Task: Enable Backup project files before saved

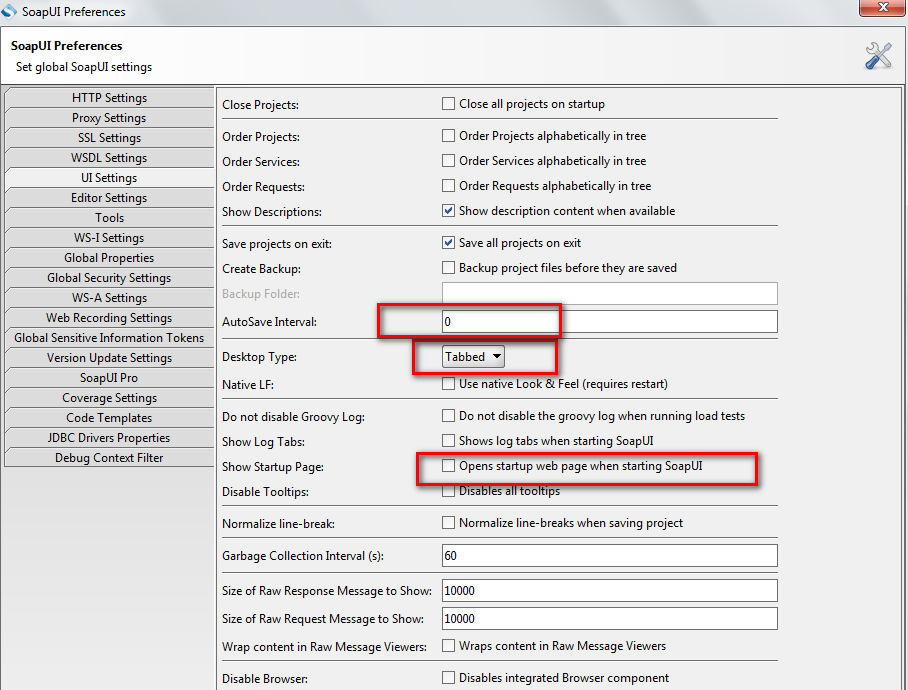Action: coord(448,267)
